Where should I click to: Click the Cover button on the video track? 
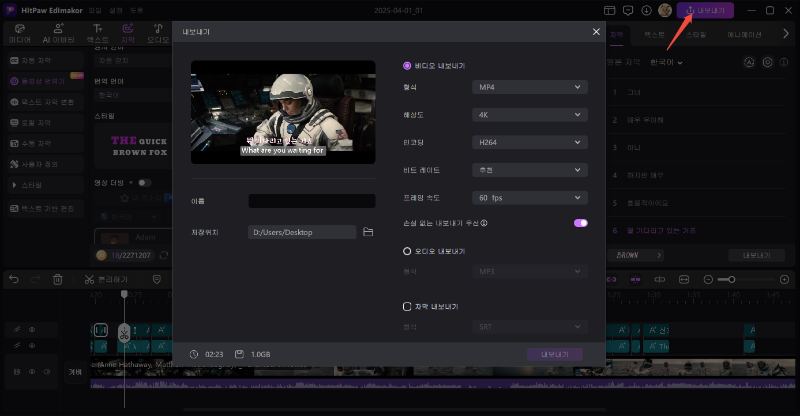pos(76,372)
